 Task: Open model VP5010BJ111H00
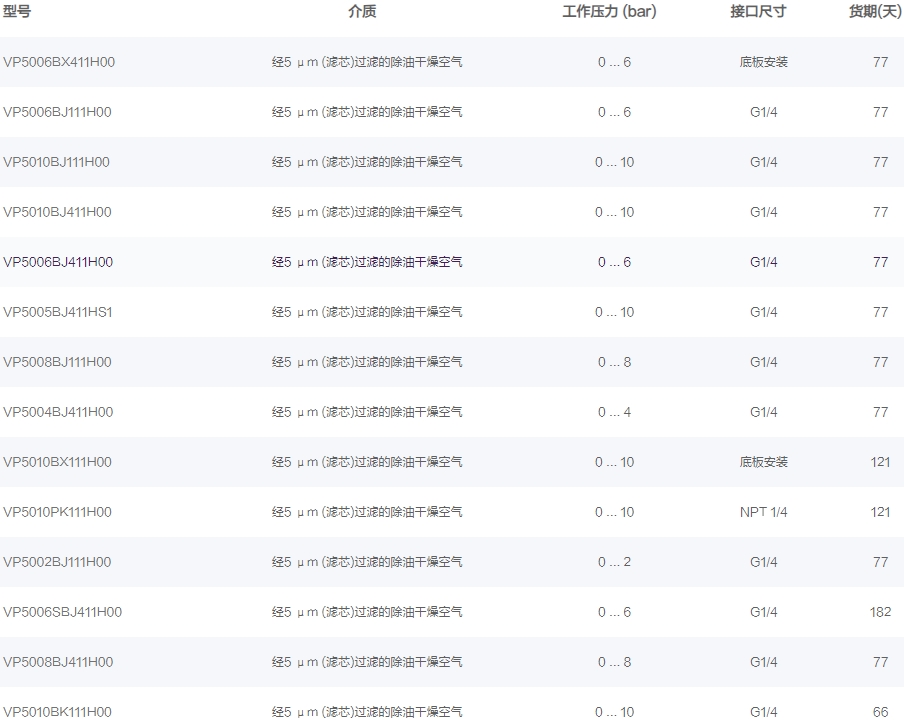tap(56, 162)
